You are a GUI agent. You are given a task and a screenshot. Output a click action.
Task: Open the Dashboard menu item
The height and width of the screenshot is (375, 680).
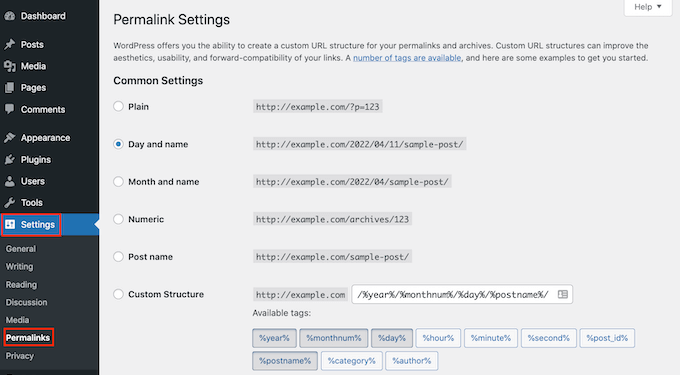point(43,16)
